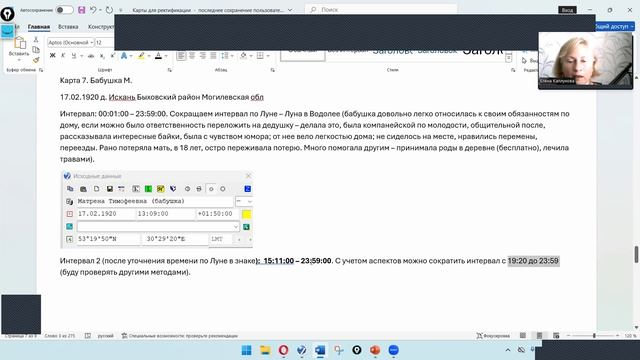This screenshot has width=640, height=360.
Task: Align paragraph text left
Action: [181, 56]
